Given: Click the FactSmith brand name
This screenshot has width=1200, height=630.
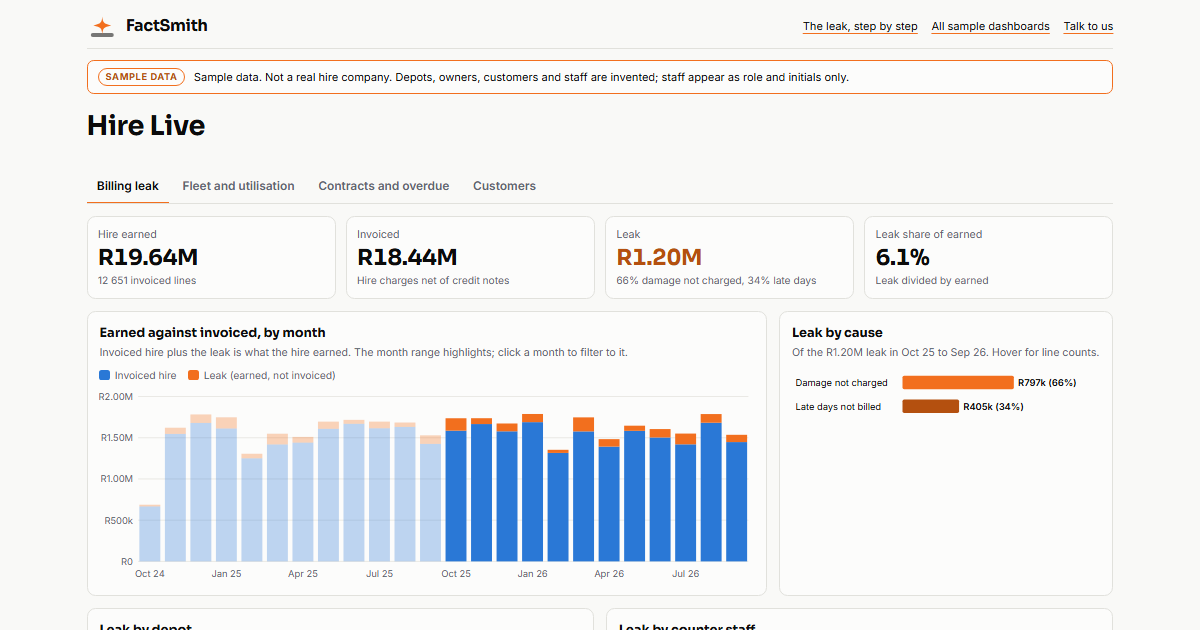Looking at the screenshot, I should [x=167, y=26].
